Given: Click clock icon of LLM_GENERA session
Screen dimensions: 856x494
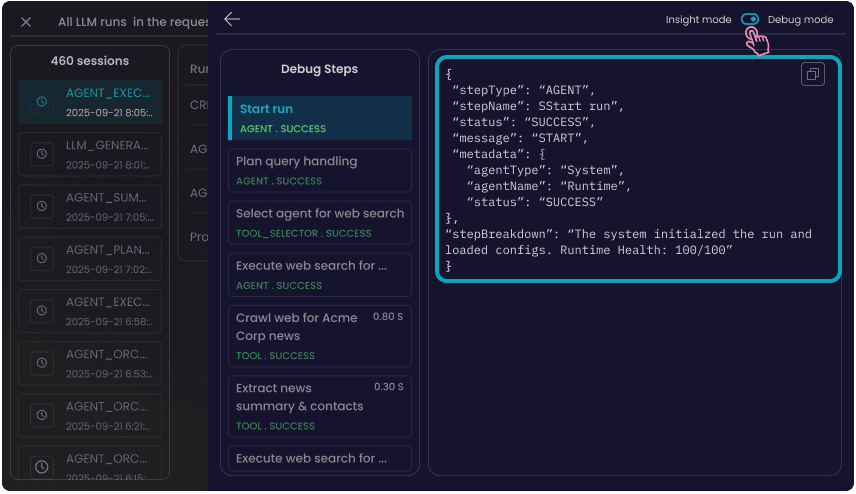Looking at the screenshot, I should pyautogui.click(x=41, y=154).
